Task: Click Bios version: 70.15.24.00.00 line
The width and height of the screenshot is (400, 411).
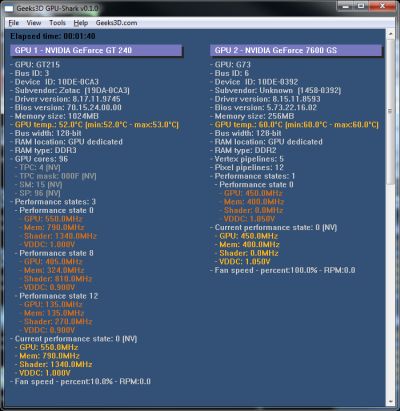Action: [x=66, y=107]
